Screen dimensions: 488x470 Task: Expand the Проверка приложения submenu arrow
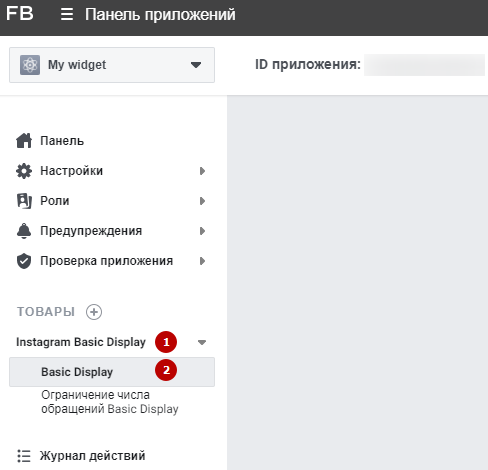point(202,261)
